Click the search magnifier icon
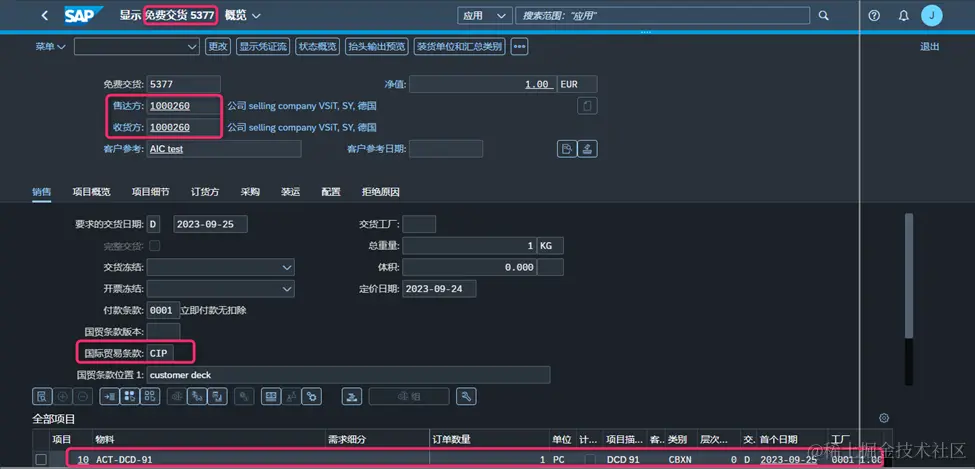This screenshot has height=469, width=975. (x=823, y=16)
